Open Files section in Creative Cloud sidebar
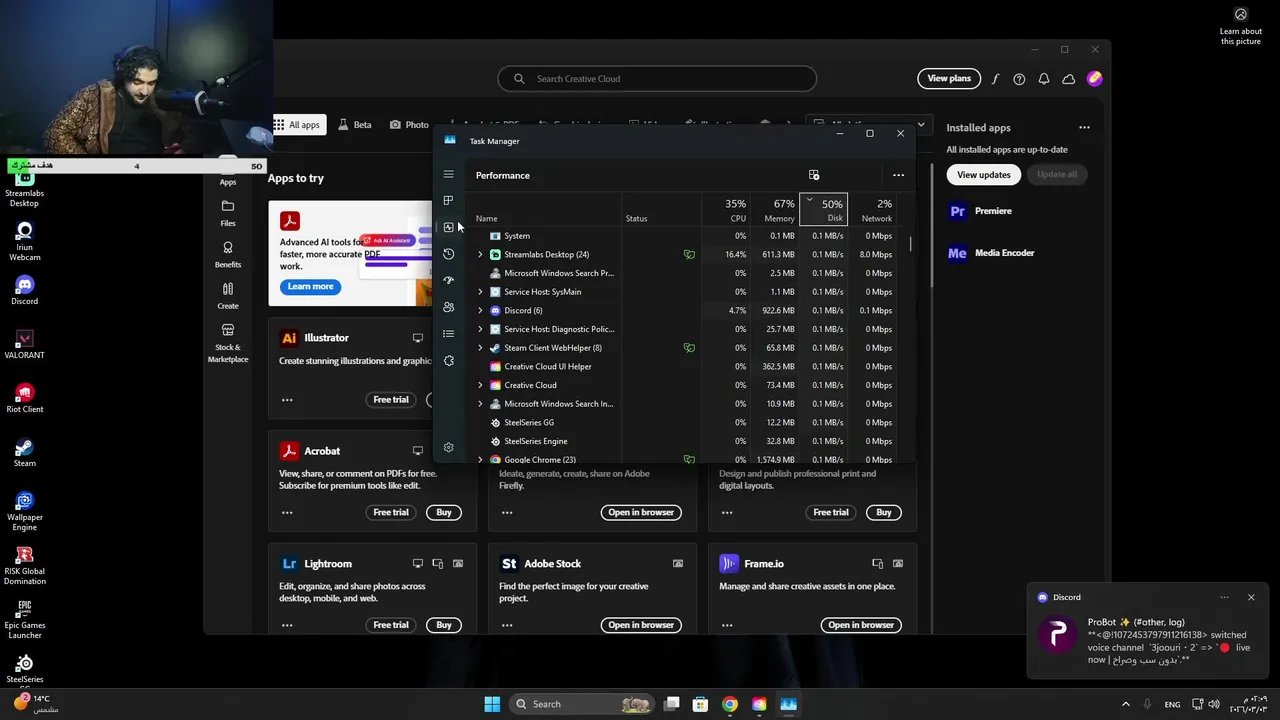 point(228,213)
